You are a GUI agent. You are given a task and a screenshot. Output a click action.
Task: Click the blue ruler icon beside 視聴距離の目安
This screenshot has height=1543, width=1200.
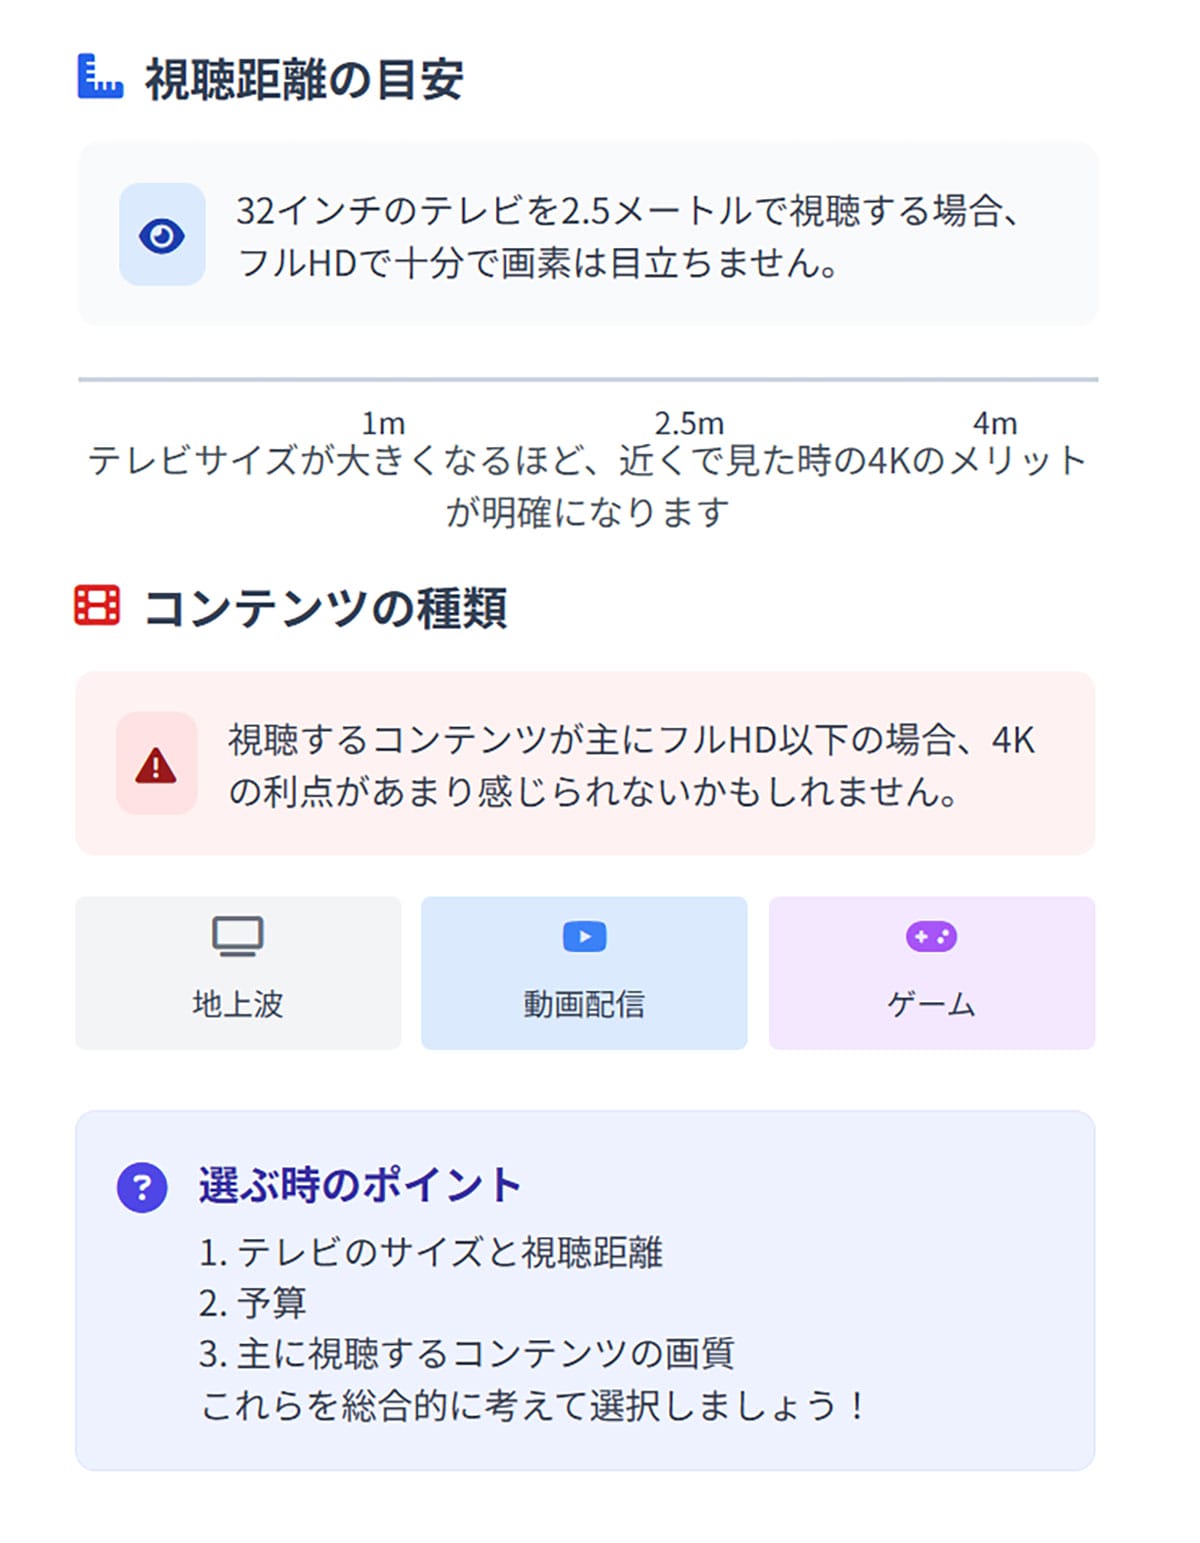click(100, 77)
